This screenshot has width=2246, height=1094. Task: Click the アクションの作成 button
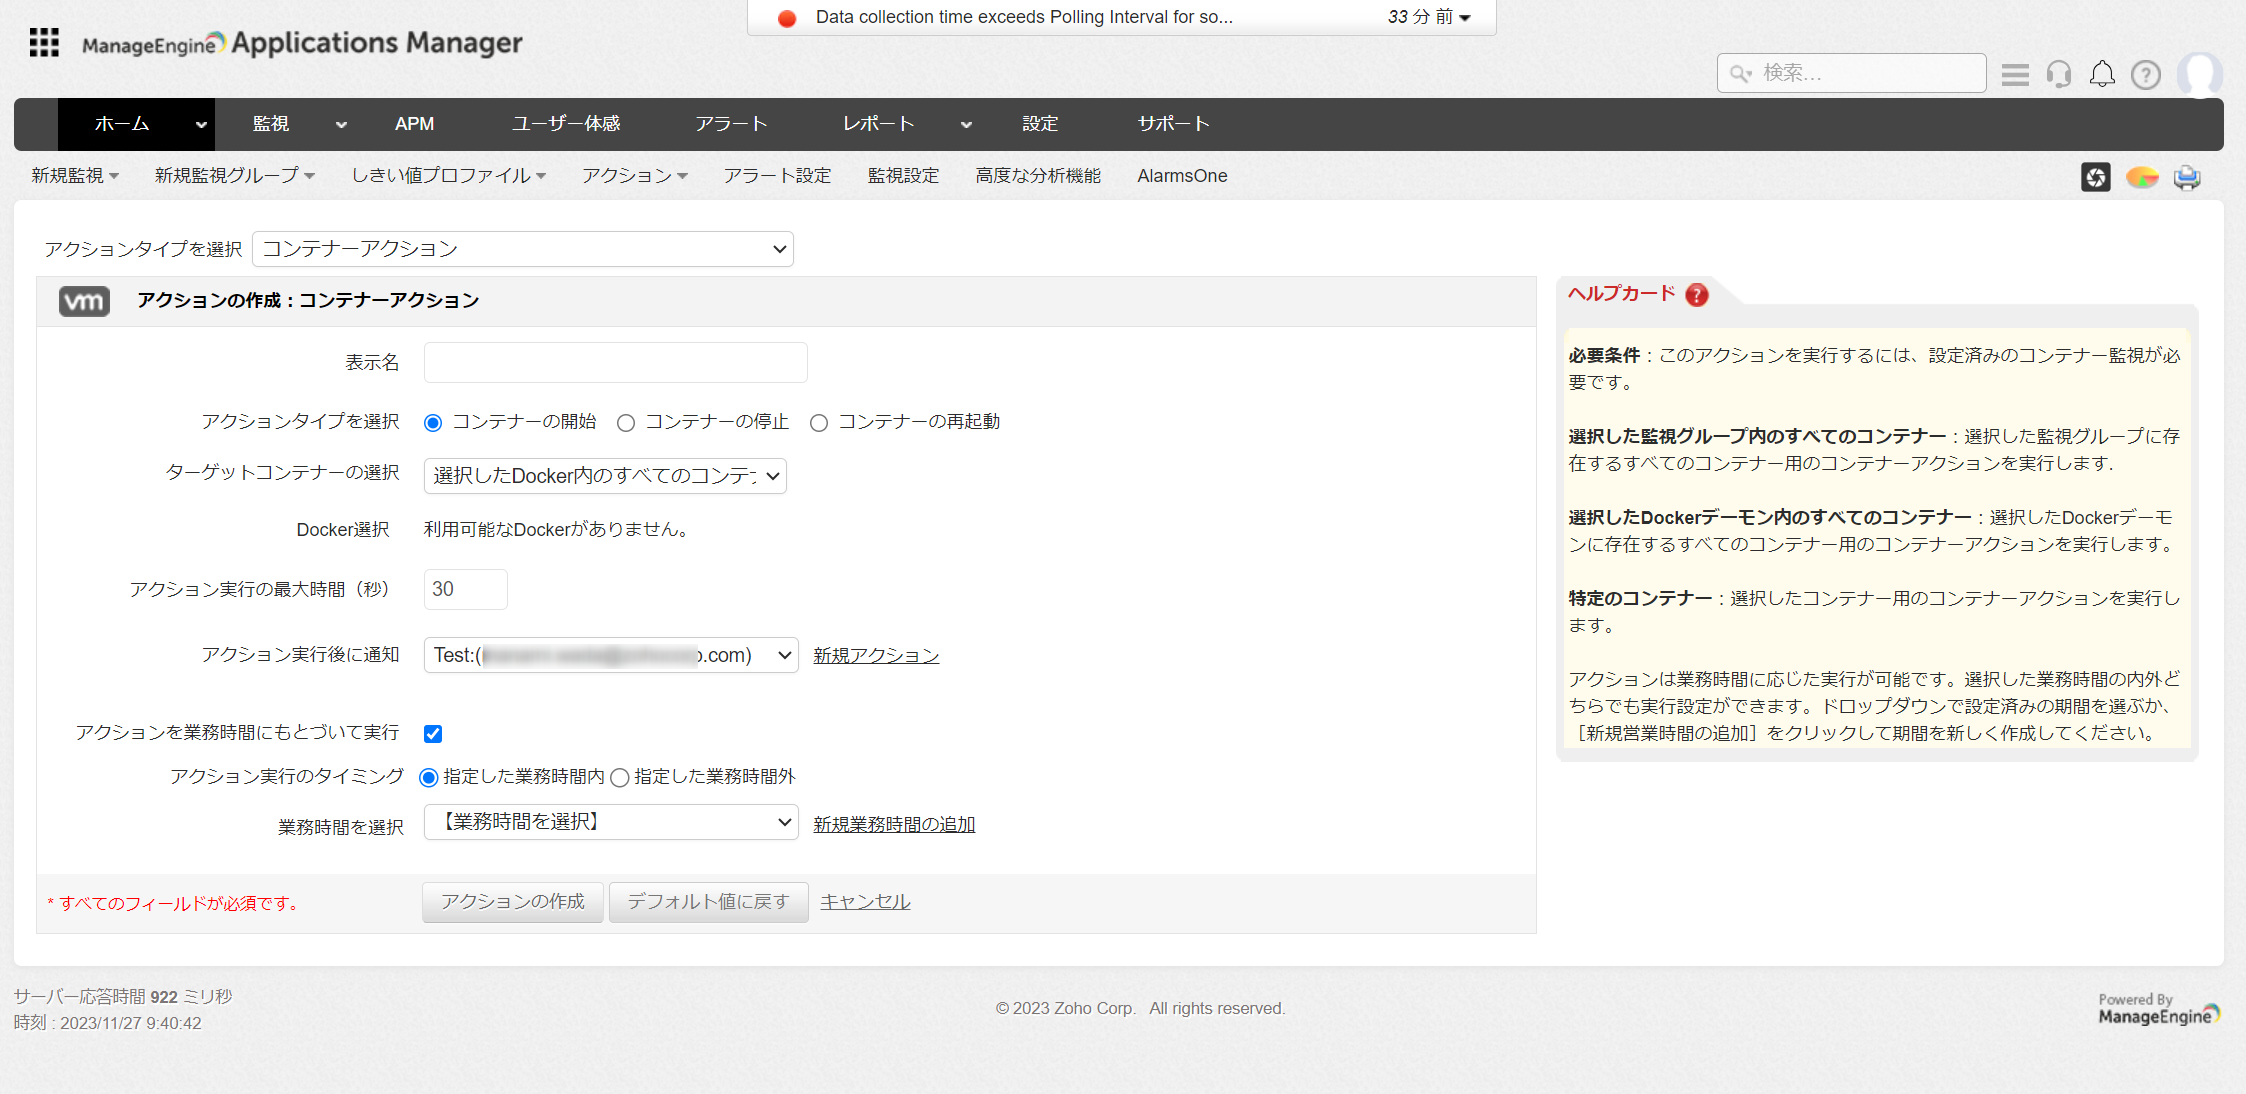point(512,902)
